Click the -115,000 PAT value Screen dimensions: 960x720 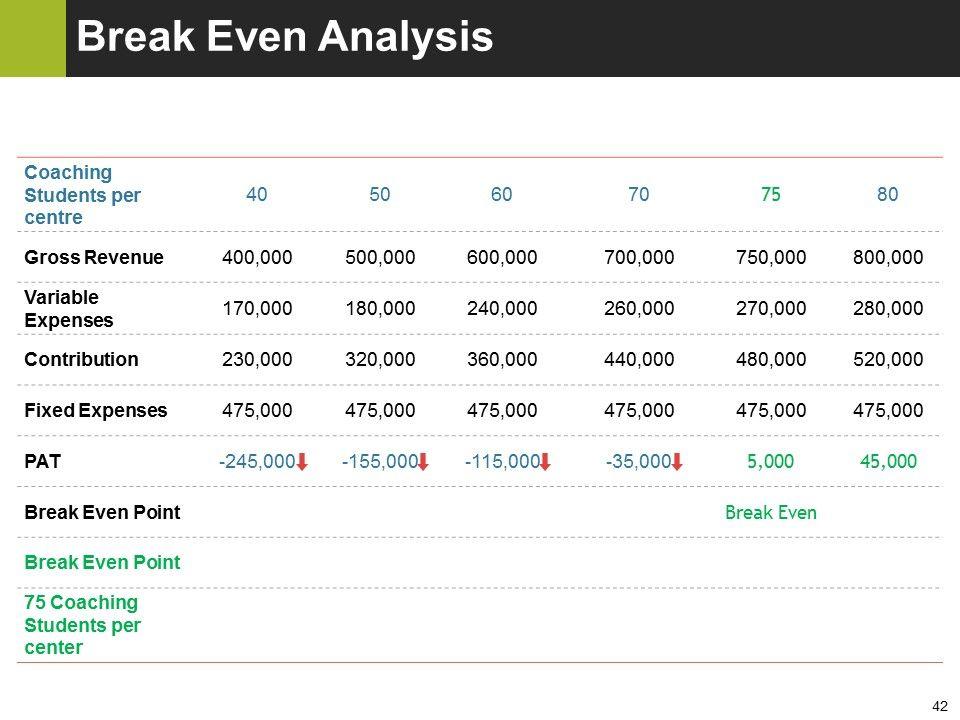503,462
